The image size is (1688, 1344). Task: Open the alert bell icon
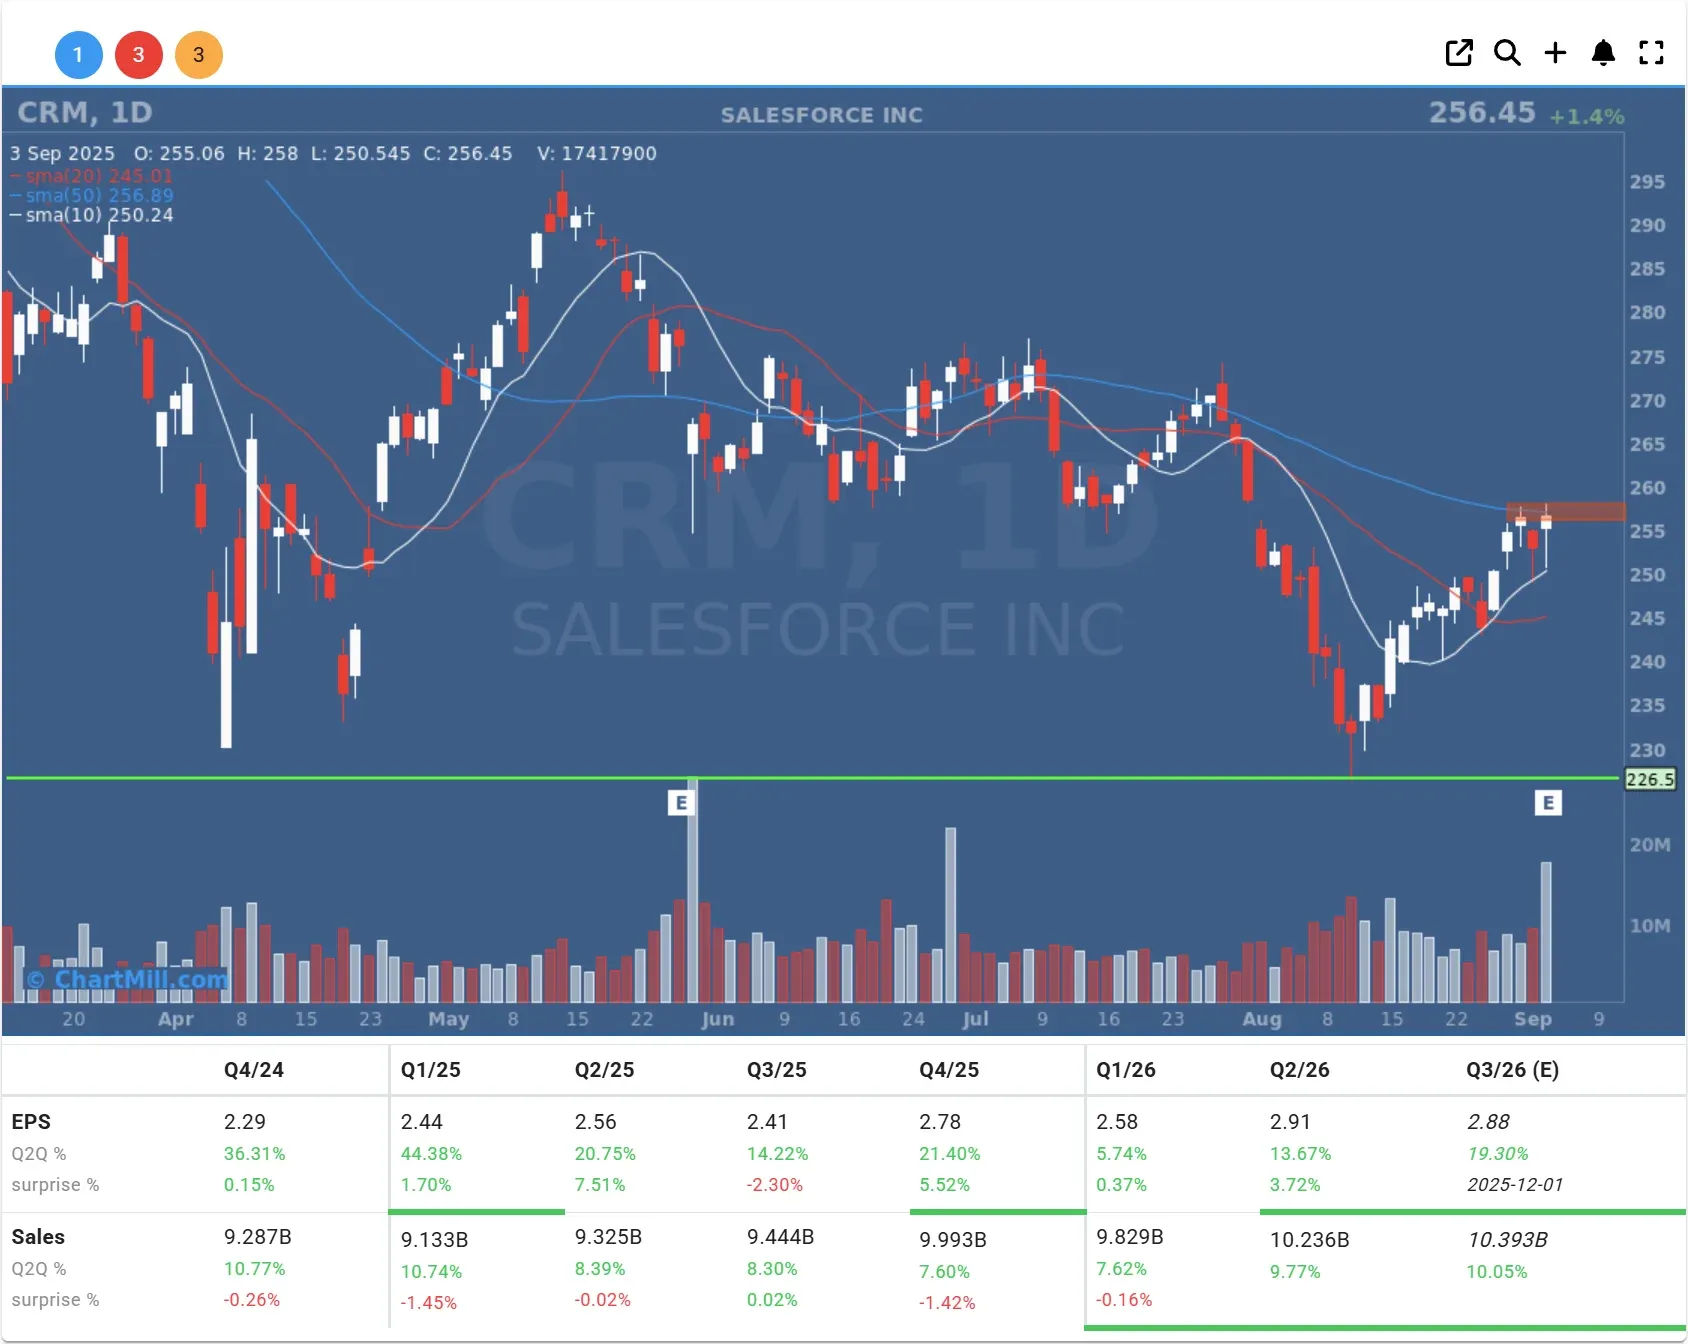tap(1603, 53)
